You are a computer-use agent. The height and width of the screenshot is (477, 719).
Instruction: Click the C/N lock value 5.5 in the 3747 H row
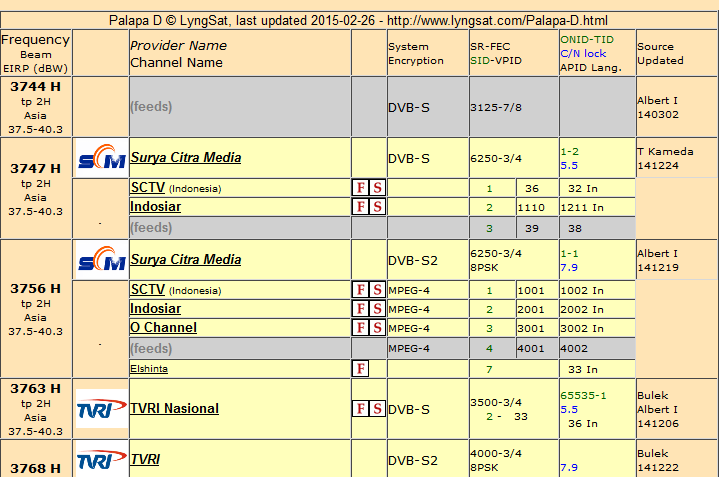(x=569, y=166)
